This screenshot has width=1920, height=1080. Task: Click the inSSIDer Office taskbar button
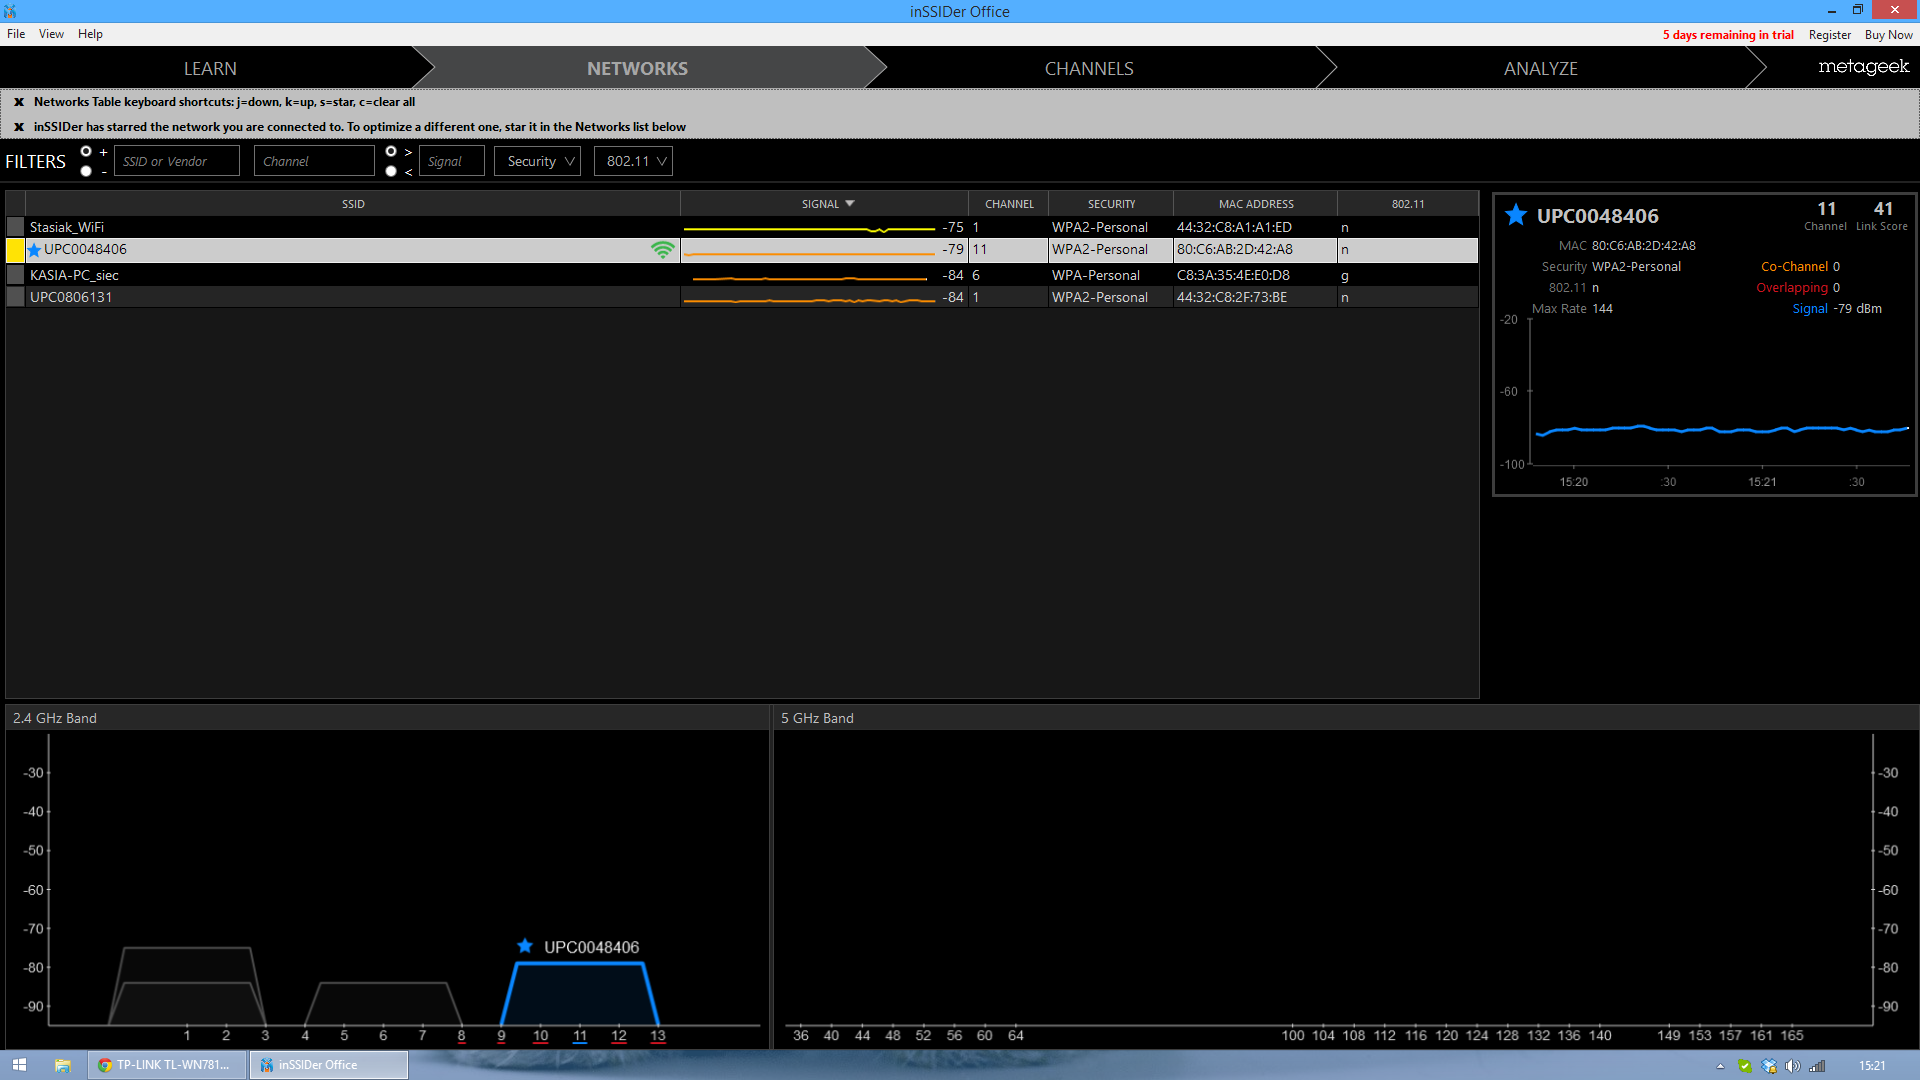point(329,1065)
